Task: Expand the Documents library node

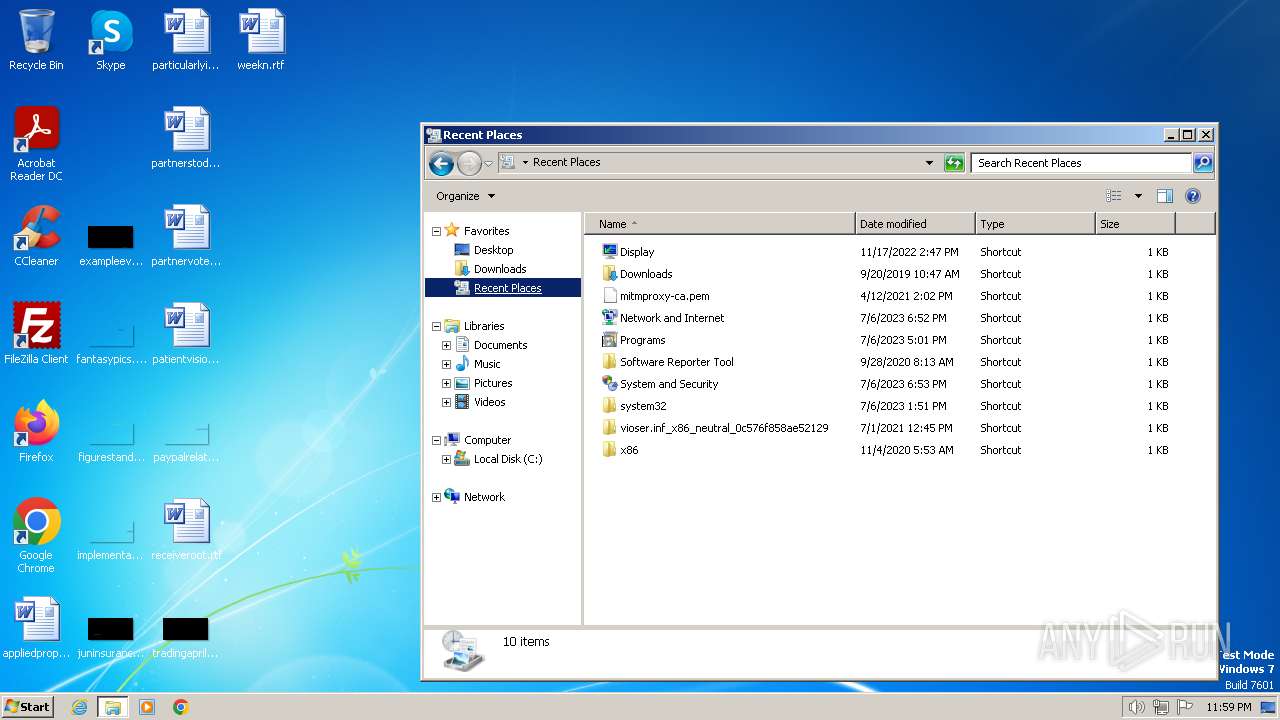Action: click(x=446, y=345)
